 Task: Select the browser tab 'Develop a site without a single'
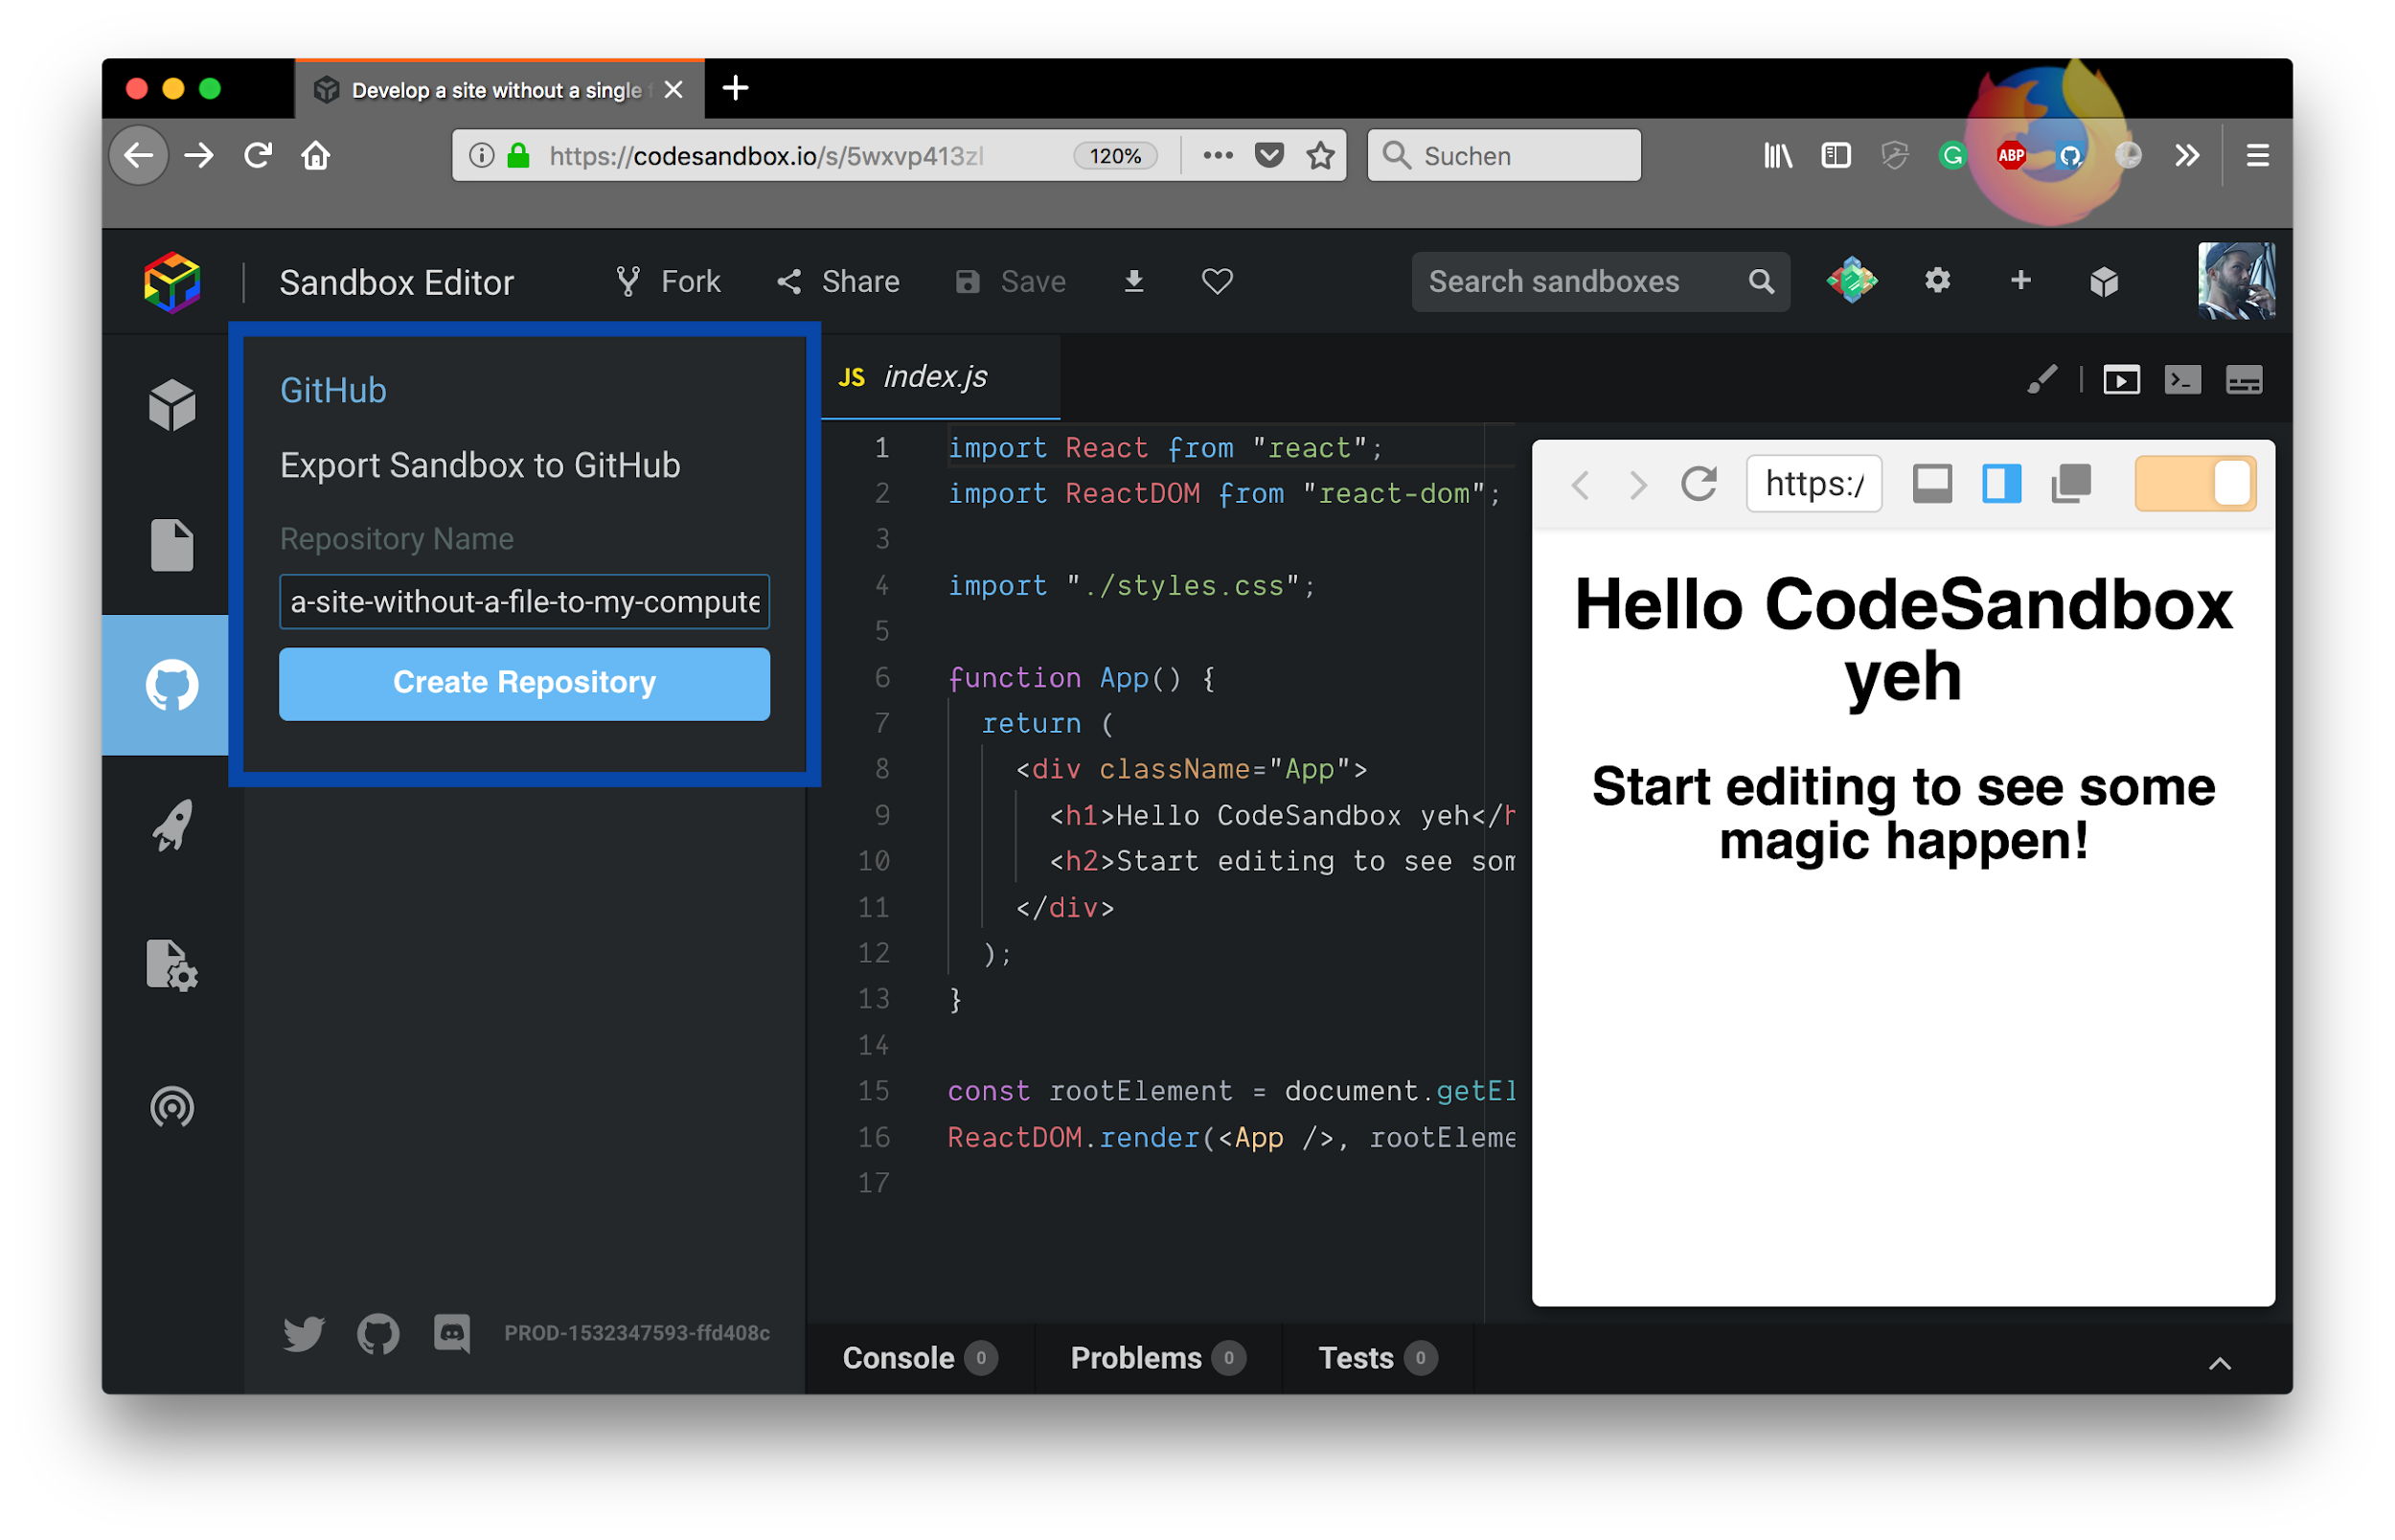497,90
